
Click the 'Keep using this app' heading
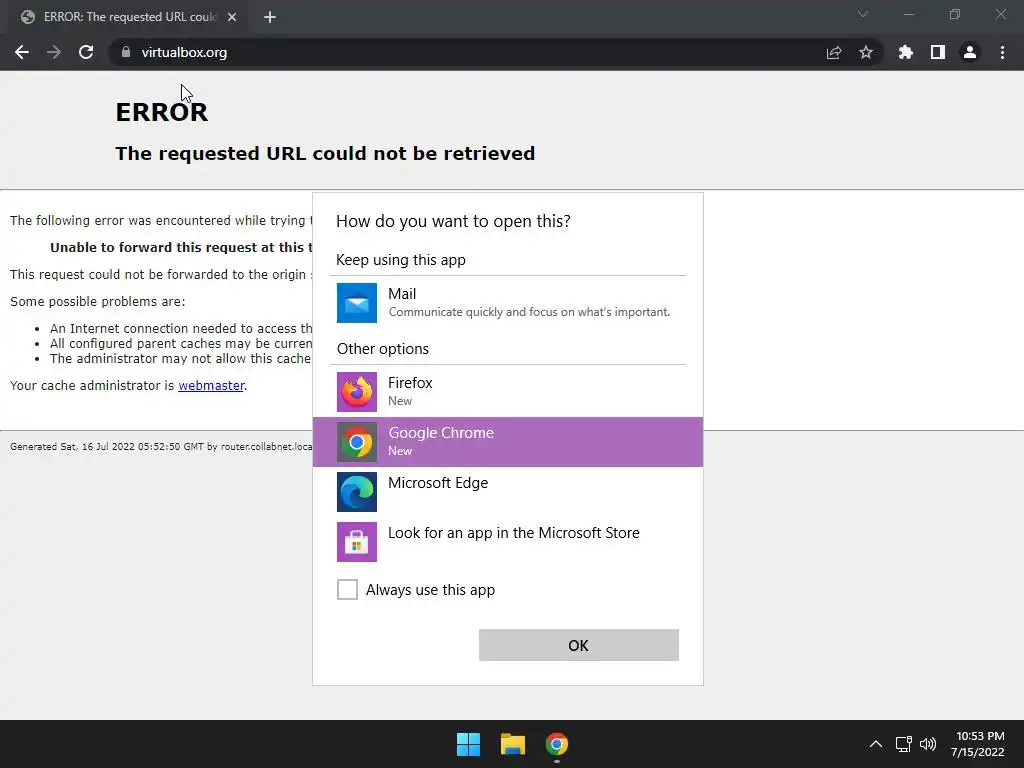coord(401,260)
